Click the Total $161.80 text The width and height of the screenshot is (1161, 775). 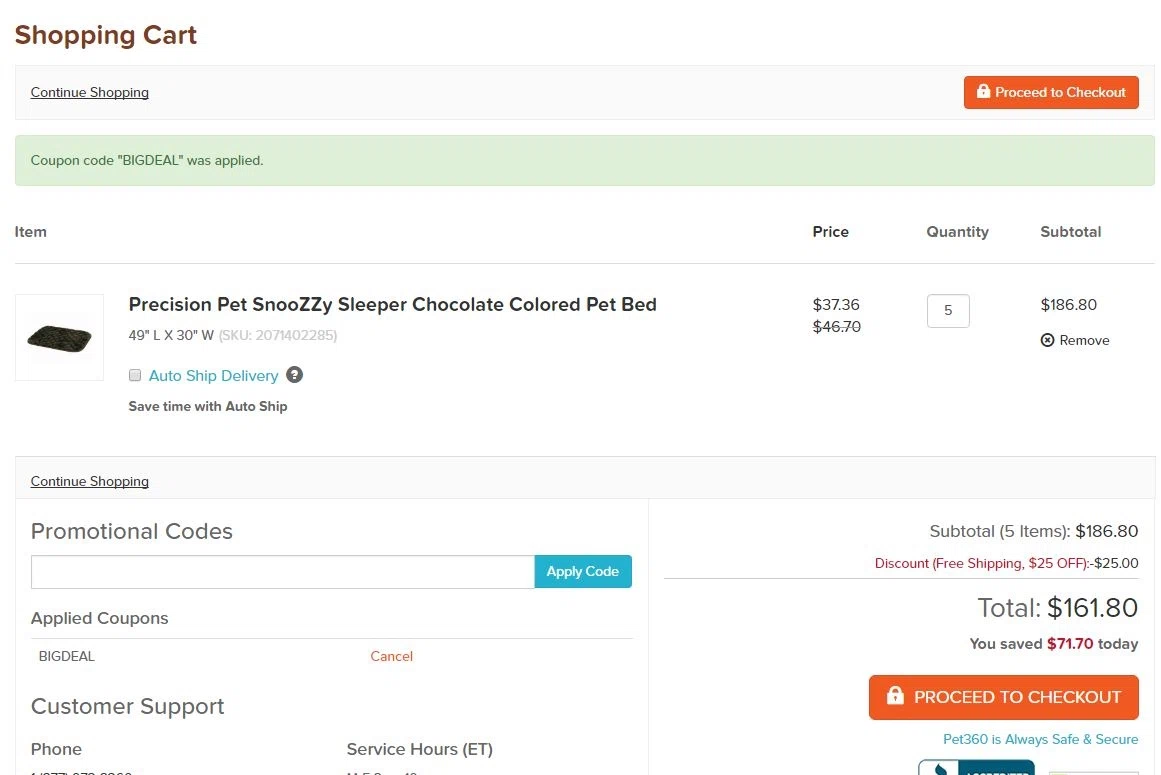click(x=1057, y=608)
